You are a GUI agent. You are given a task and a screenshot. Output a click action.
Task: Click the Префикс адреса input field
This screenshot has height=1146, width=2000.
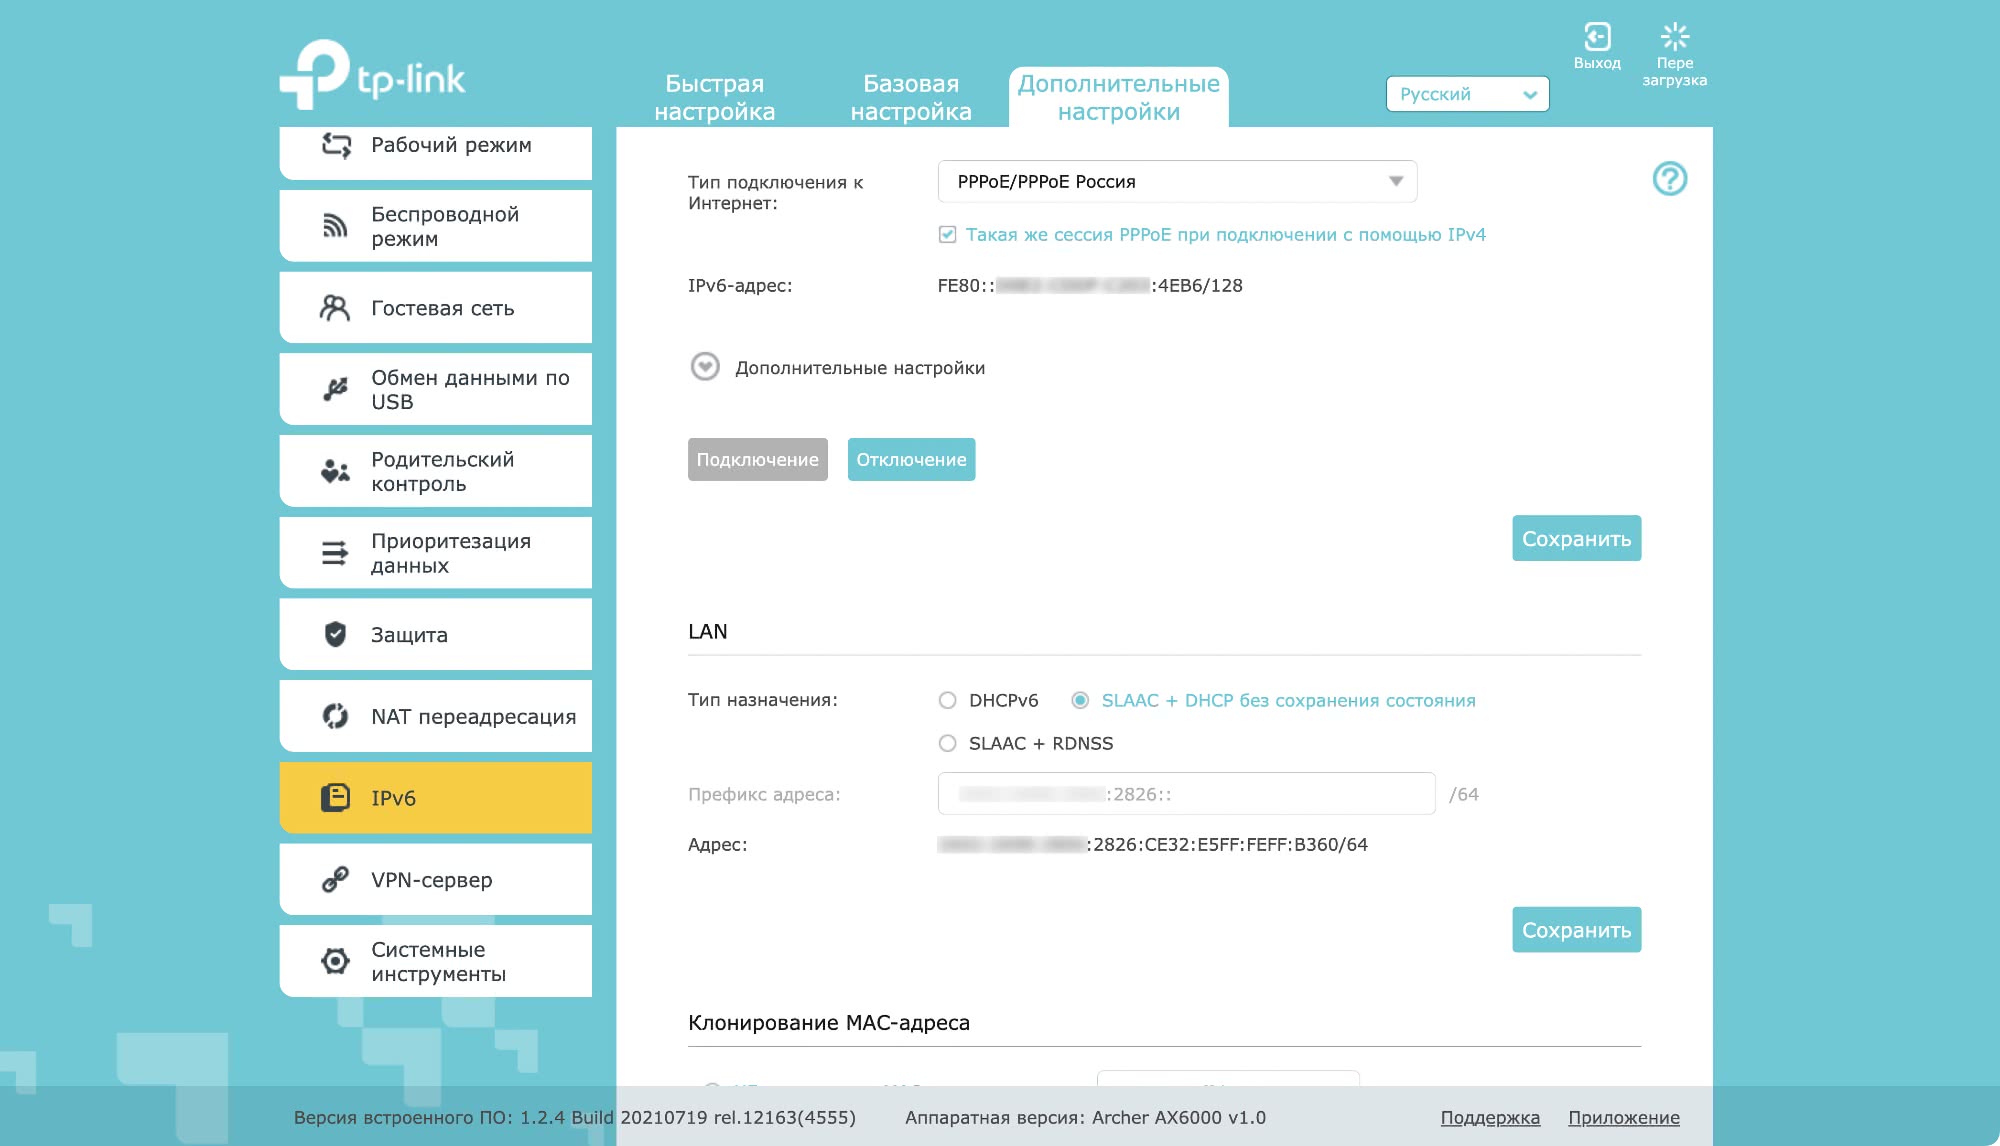click(1186, 794)
